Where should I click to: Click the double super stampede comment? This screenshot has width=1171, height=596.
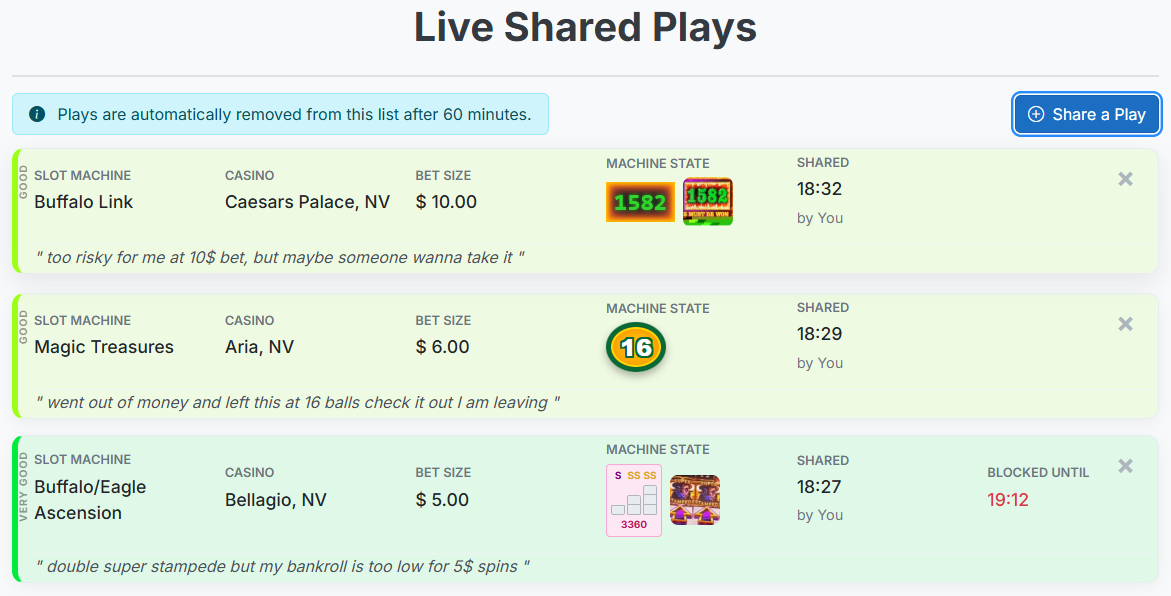tap(282, 567)
